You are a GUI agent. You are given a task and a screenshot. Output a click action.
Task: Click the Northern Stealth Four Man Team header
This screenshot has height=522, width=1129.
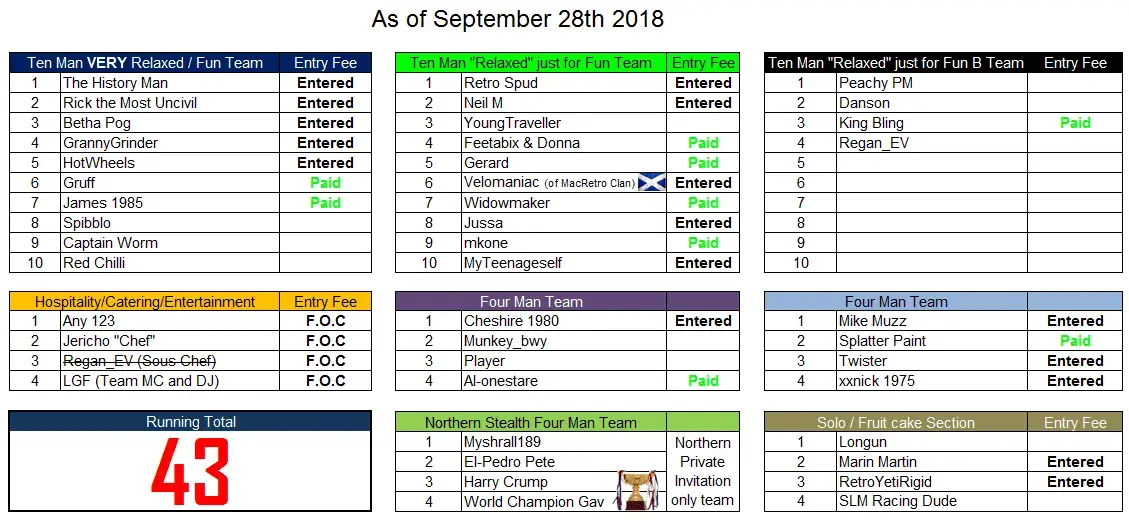(x=531, y=423)
